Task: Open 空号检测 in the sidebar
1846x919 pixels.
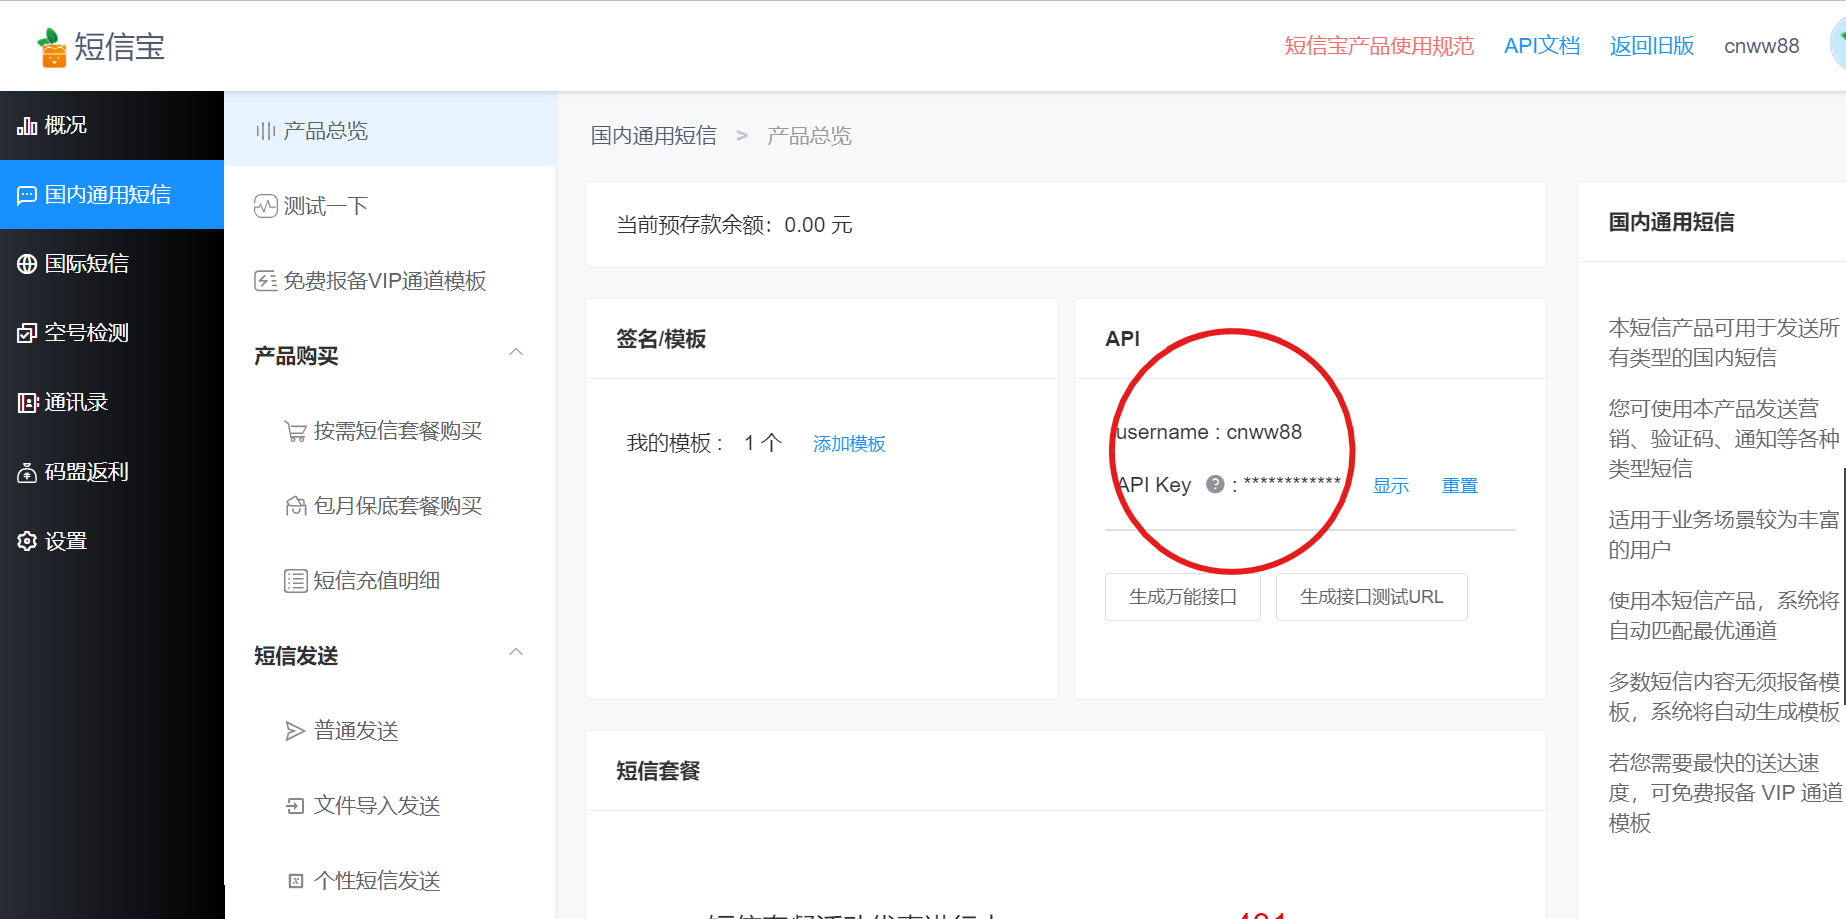Action: (112, 332)
